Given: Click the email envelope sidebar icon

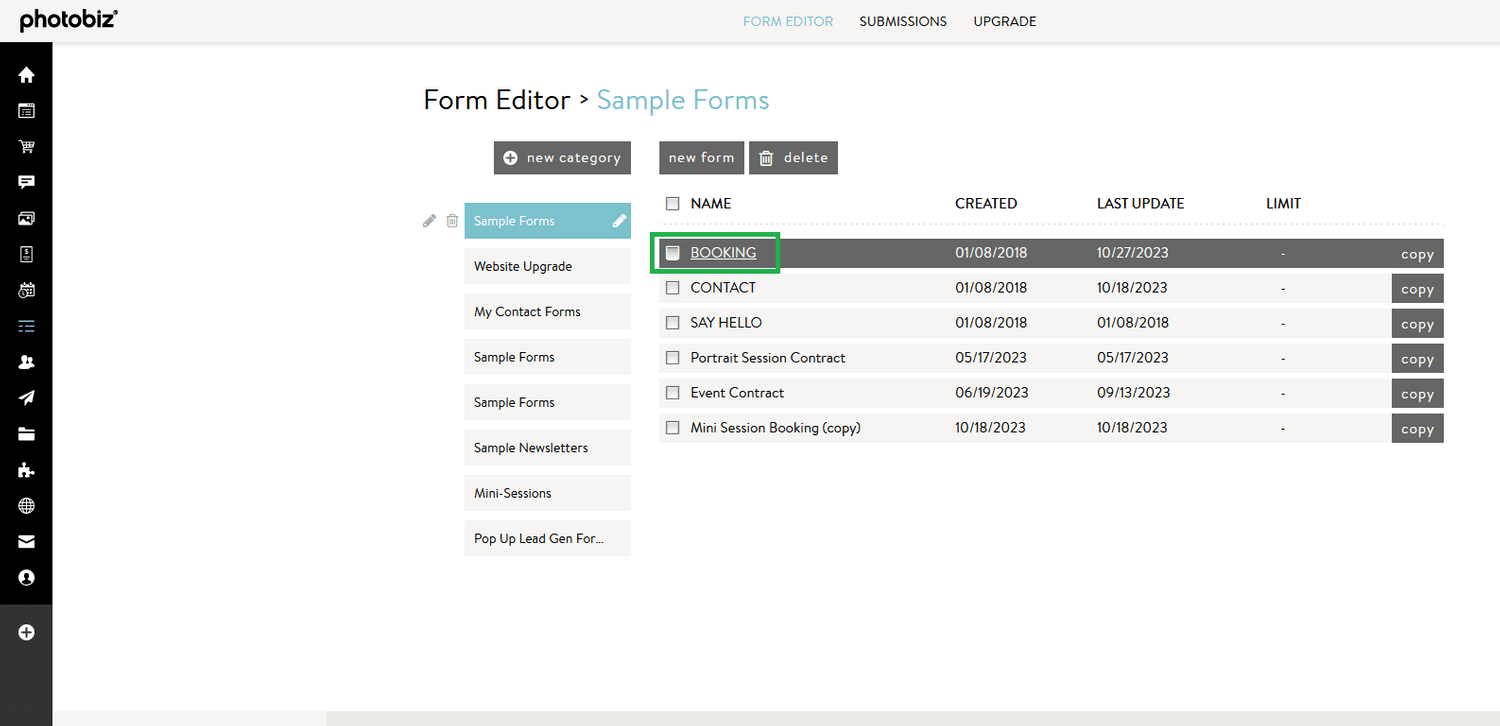Looking at the screenshot, I should tap(26, 541).
